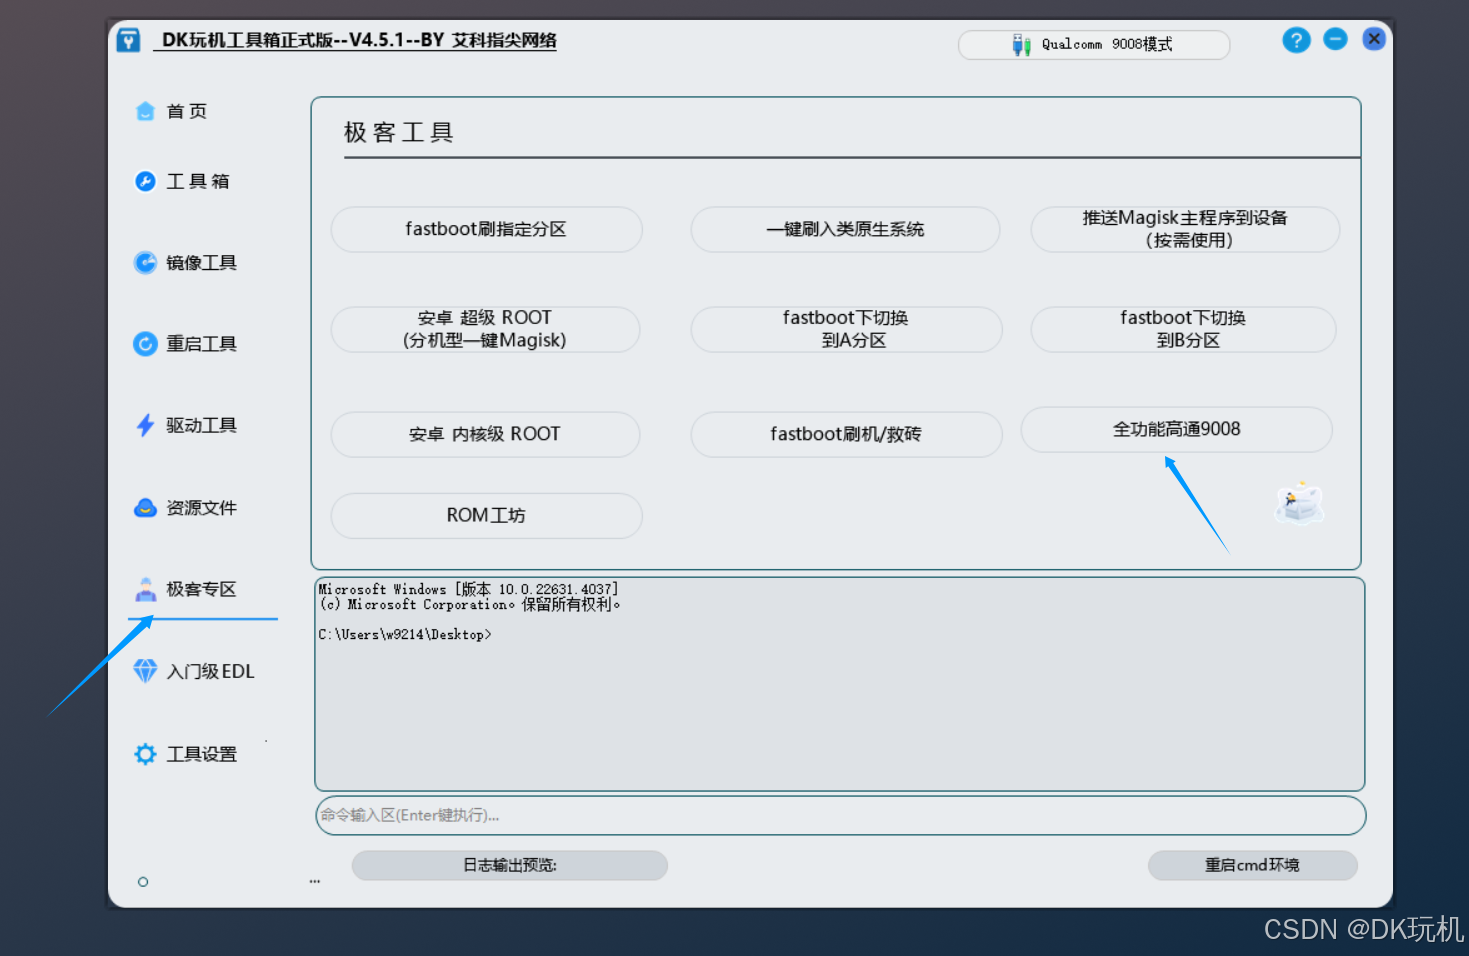Screen dimensions: 1469x956
Task: Click the Qualcomm 9008模式 status button
Action: coord(1094,45)
